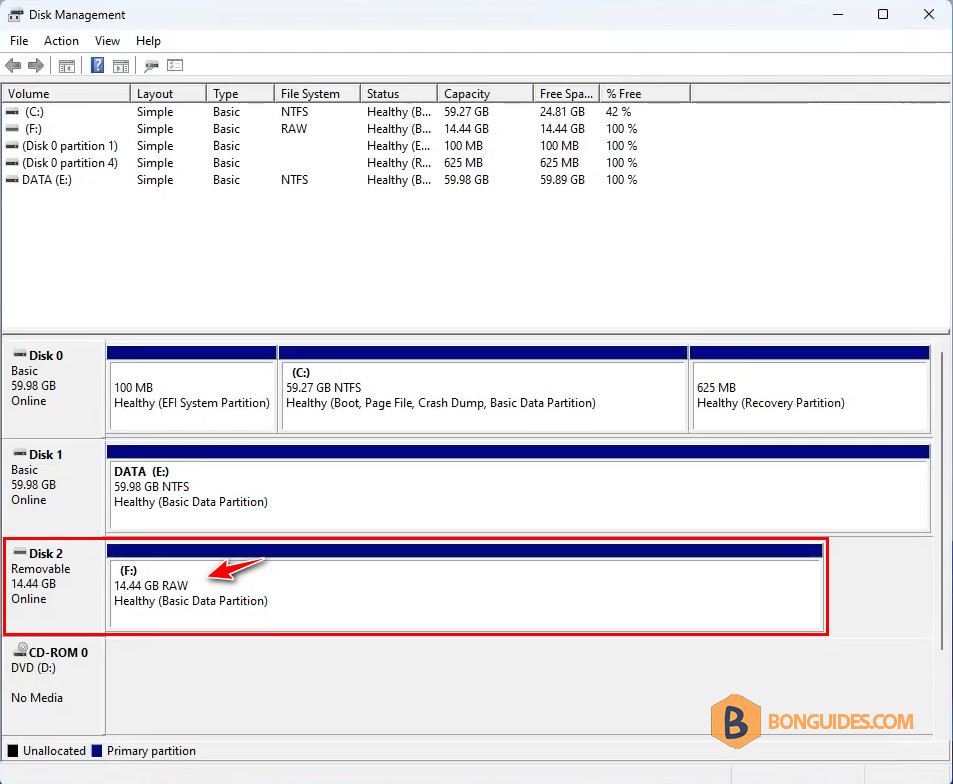Select the DATA (E:) volume drive icon

click(x=12, y=180)
